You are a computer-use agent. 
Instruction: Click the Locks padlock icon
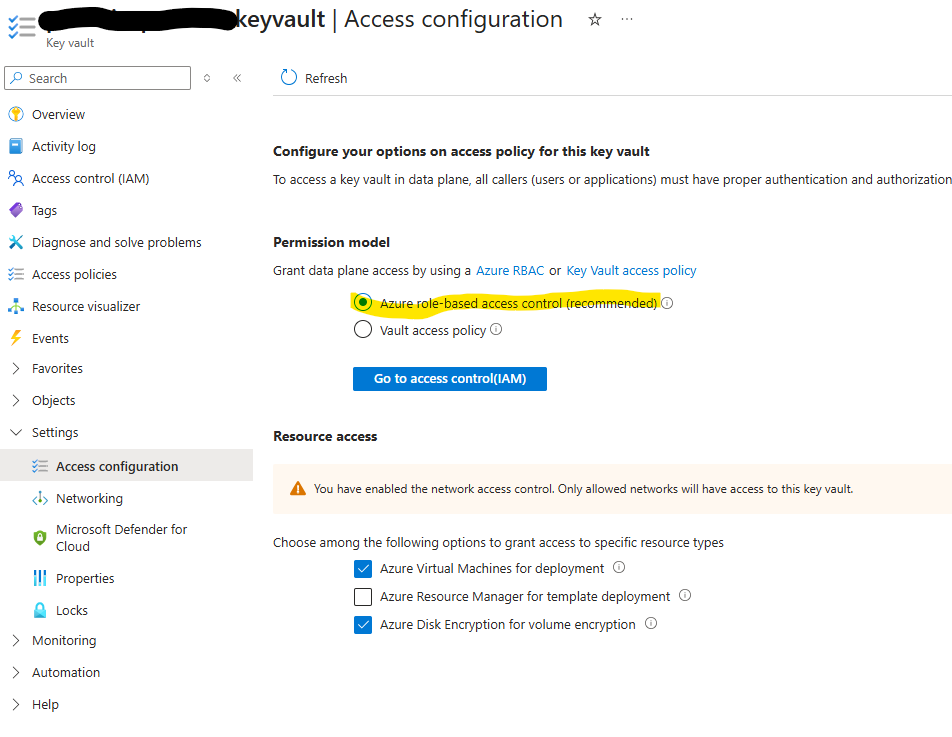point(40,610)
